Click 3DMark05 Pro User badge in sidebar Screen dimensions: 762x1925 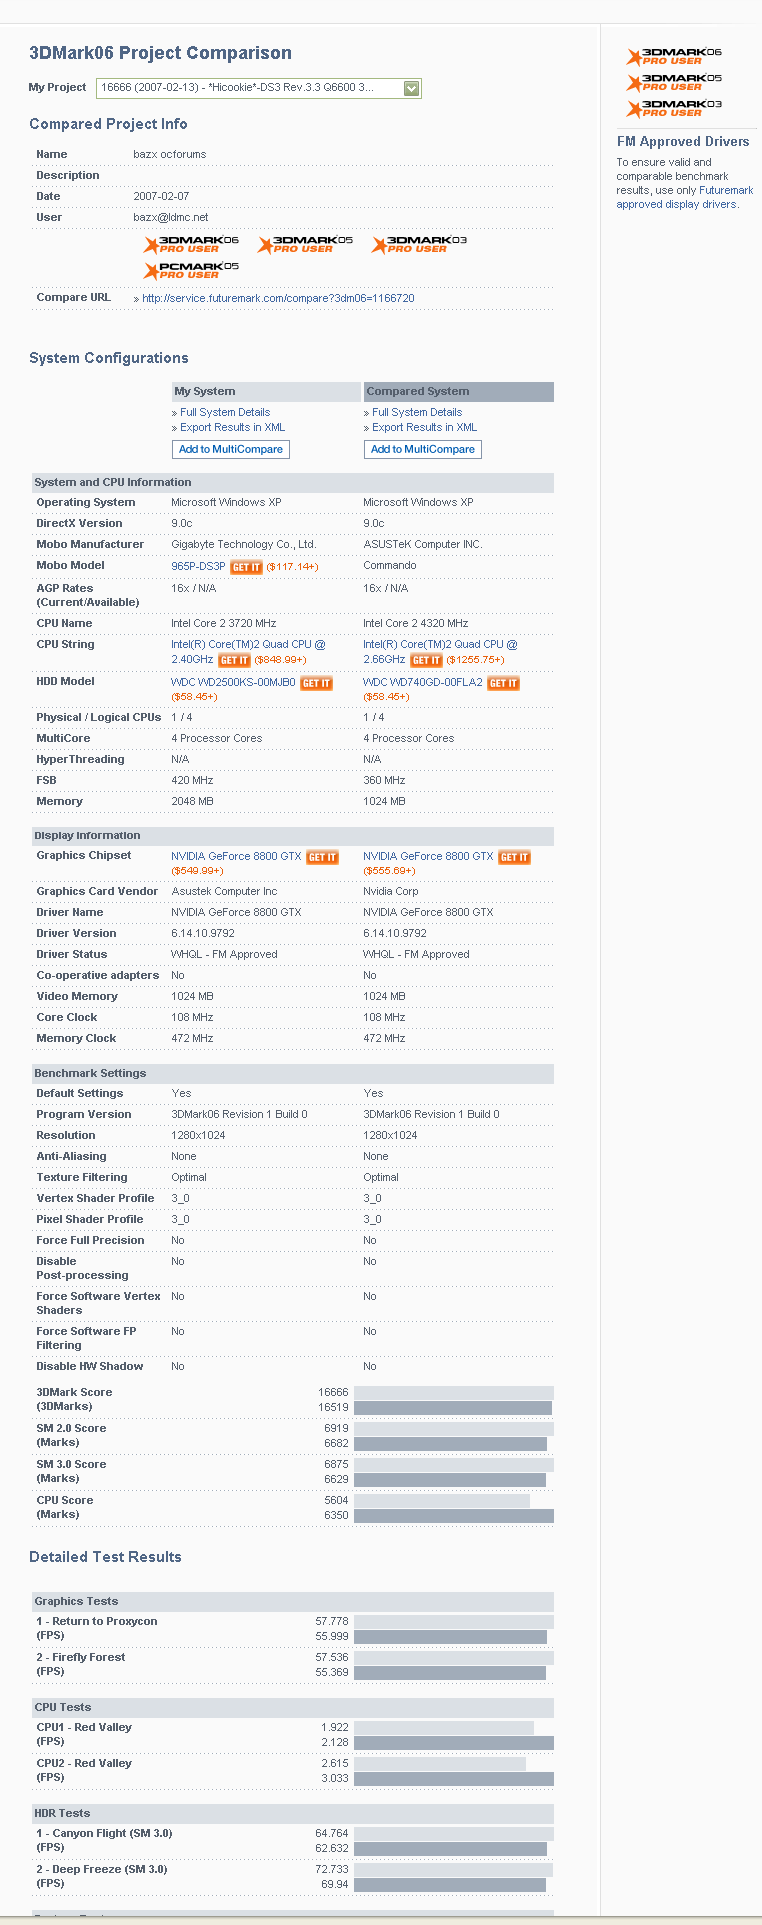point(674,82)
